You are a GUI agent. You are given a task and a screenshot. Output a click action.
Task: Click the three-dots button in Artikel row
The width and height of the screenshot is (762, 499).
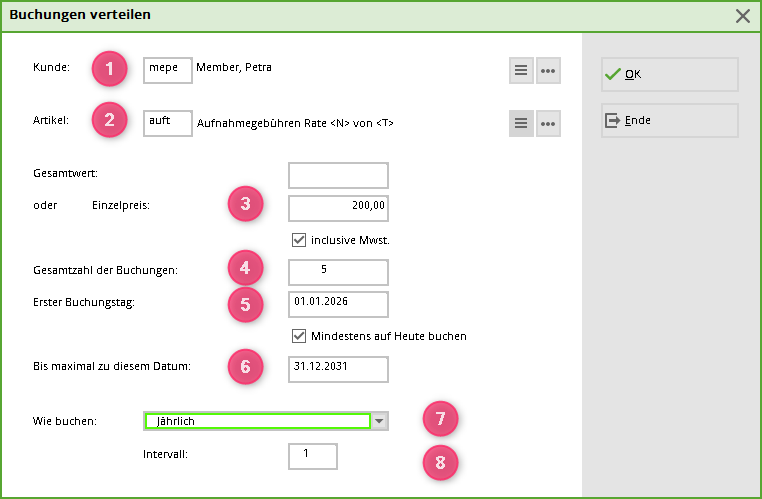coord(548,123)
